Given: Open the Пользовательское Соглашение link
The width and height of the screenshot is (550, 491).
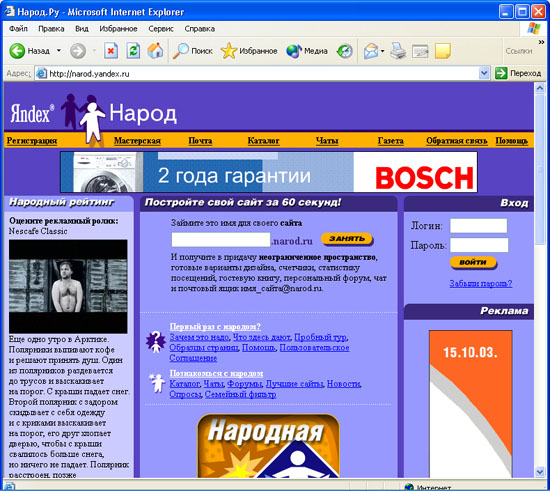Looking at the screenshot, I should pos(314,348).
